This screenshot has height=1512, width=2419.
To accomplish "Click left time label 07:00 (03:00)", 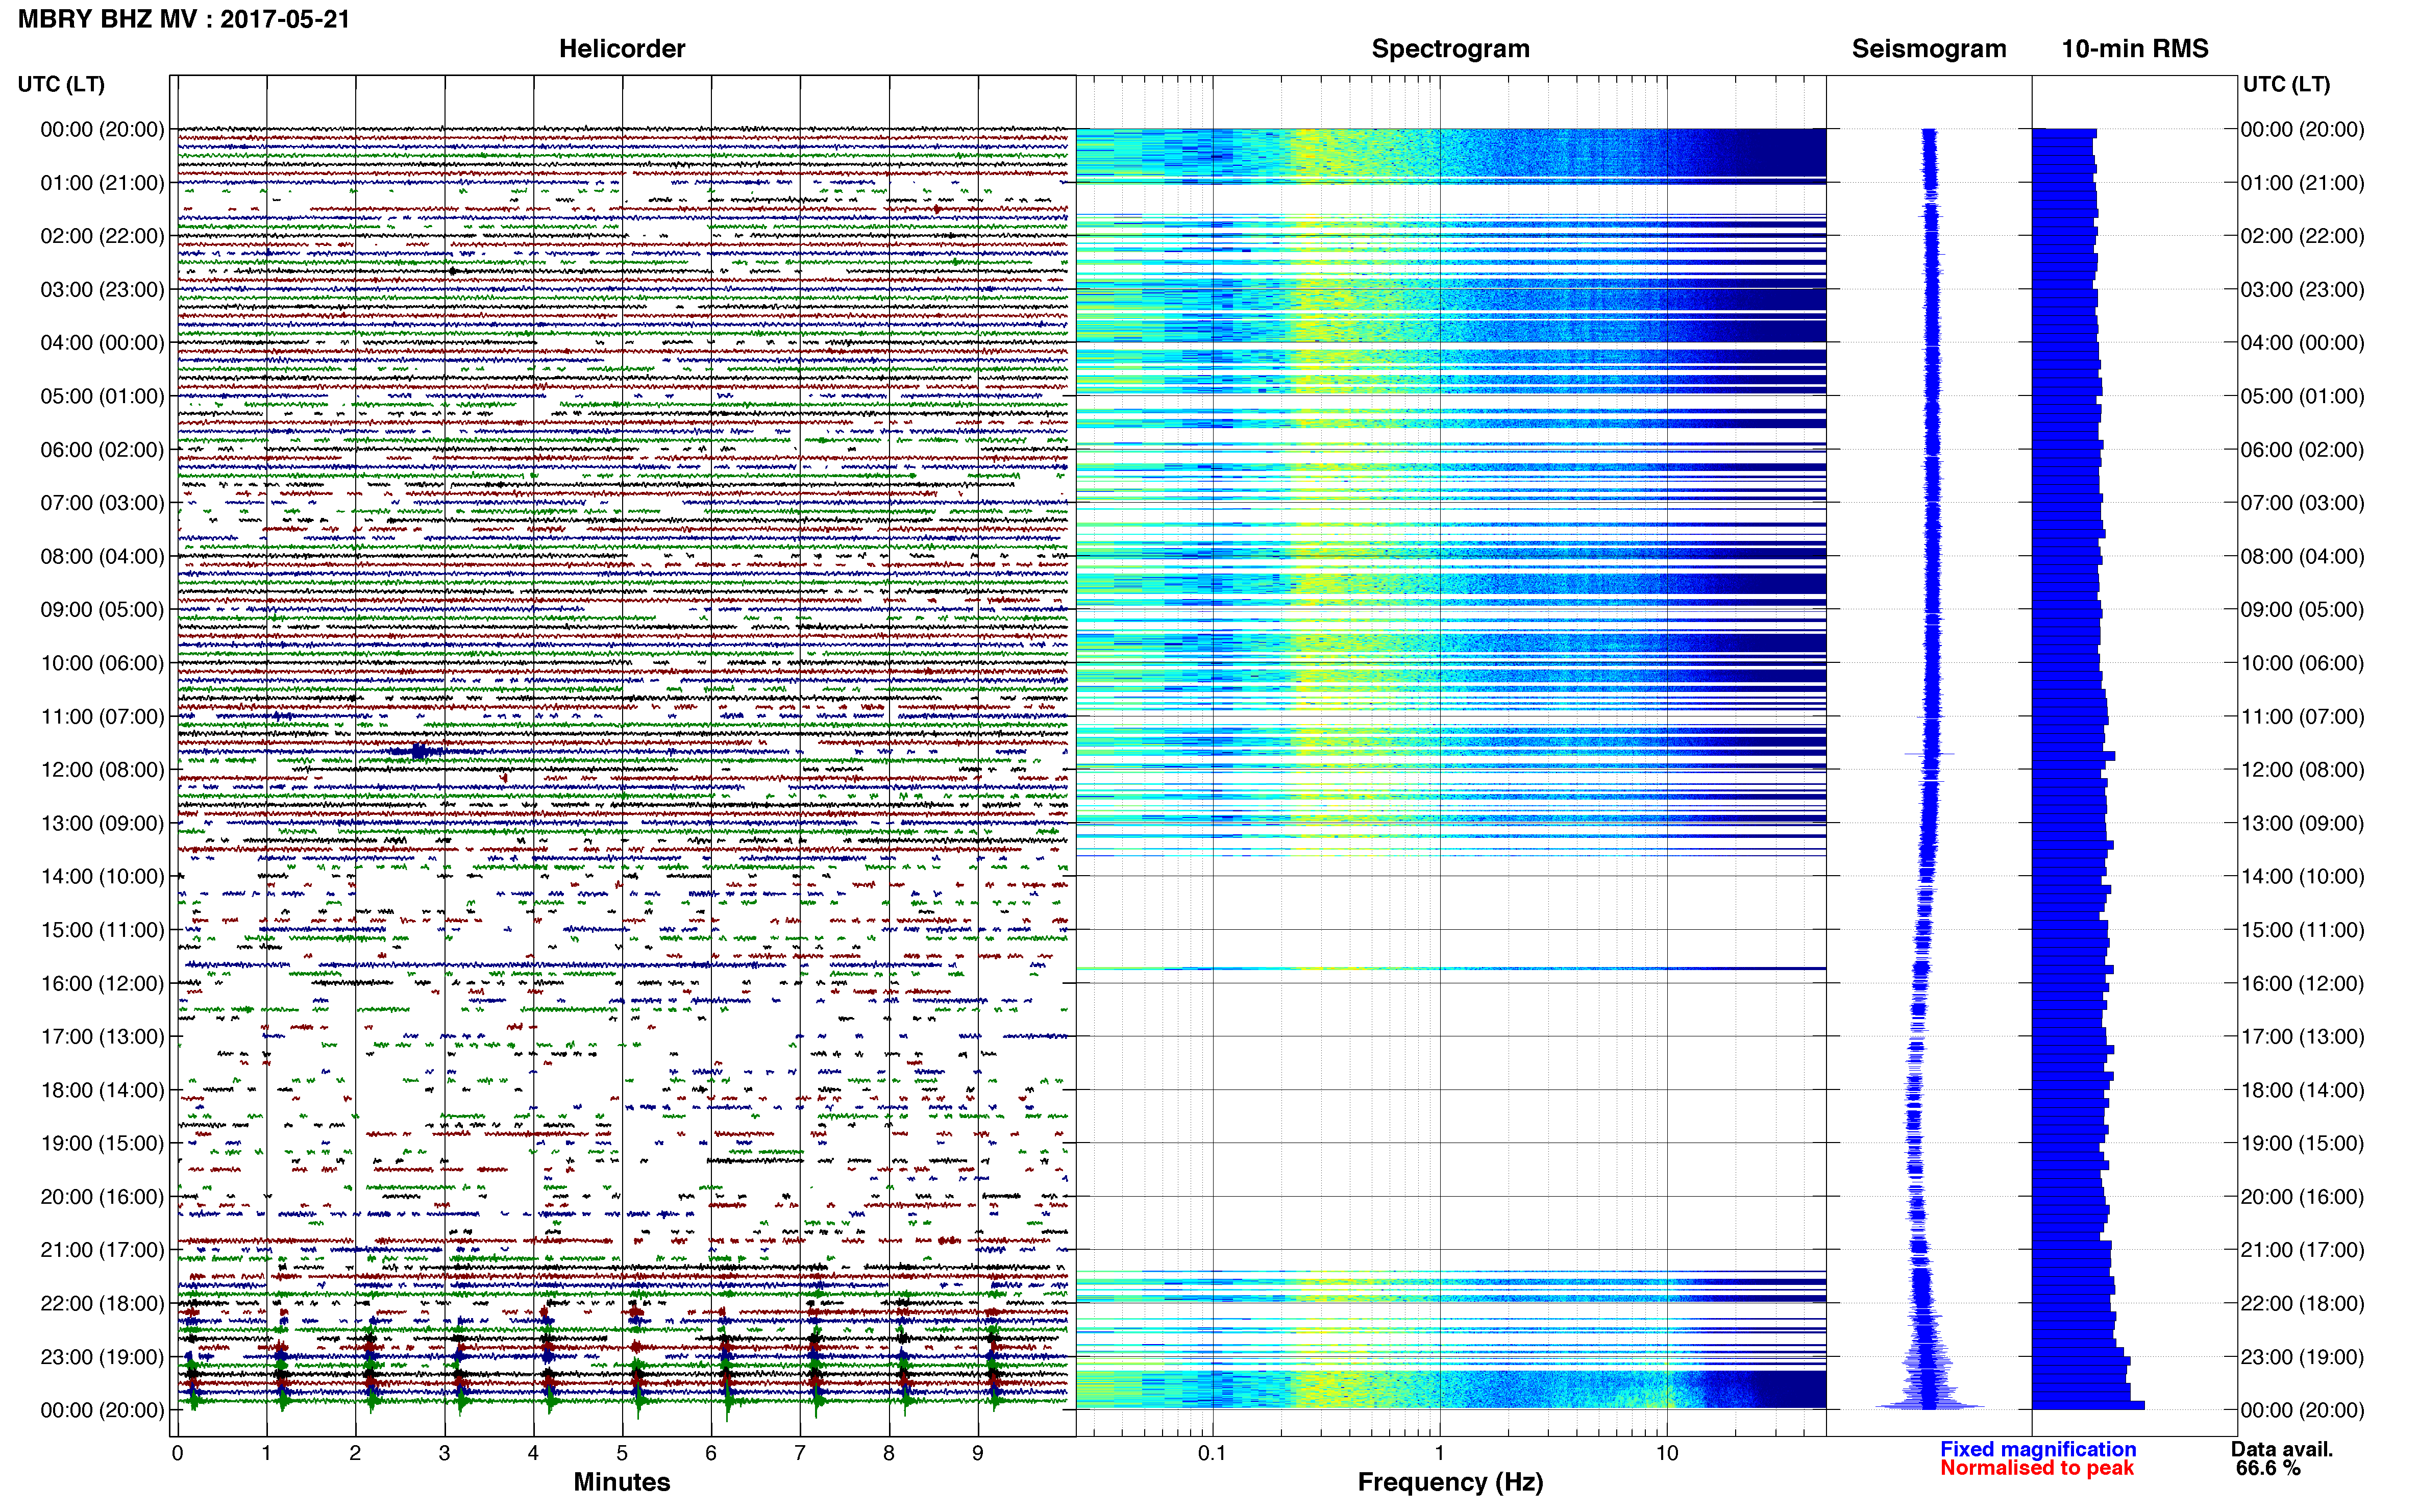I will pos(102,503).
